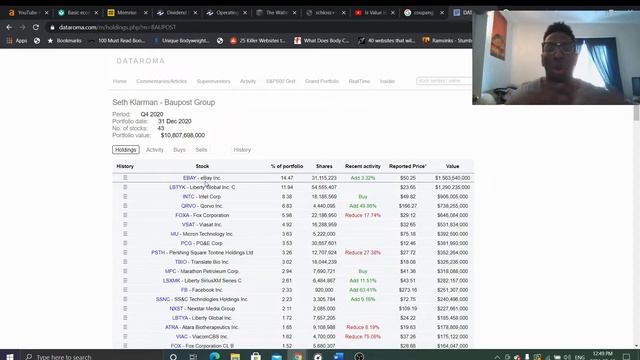Select the History view tab
Screen dimensions: 640x360
242,150
